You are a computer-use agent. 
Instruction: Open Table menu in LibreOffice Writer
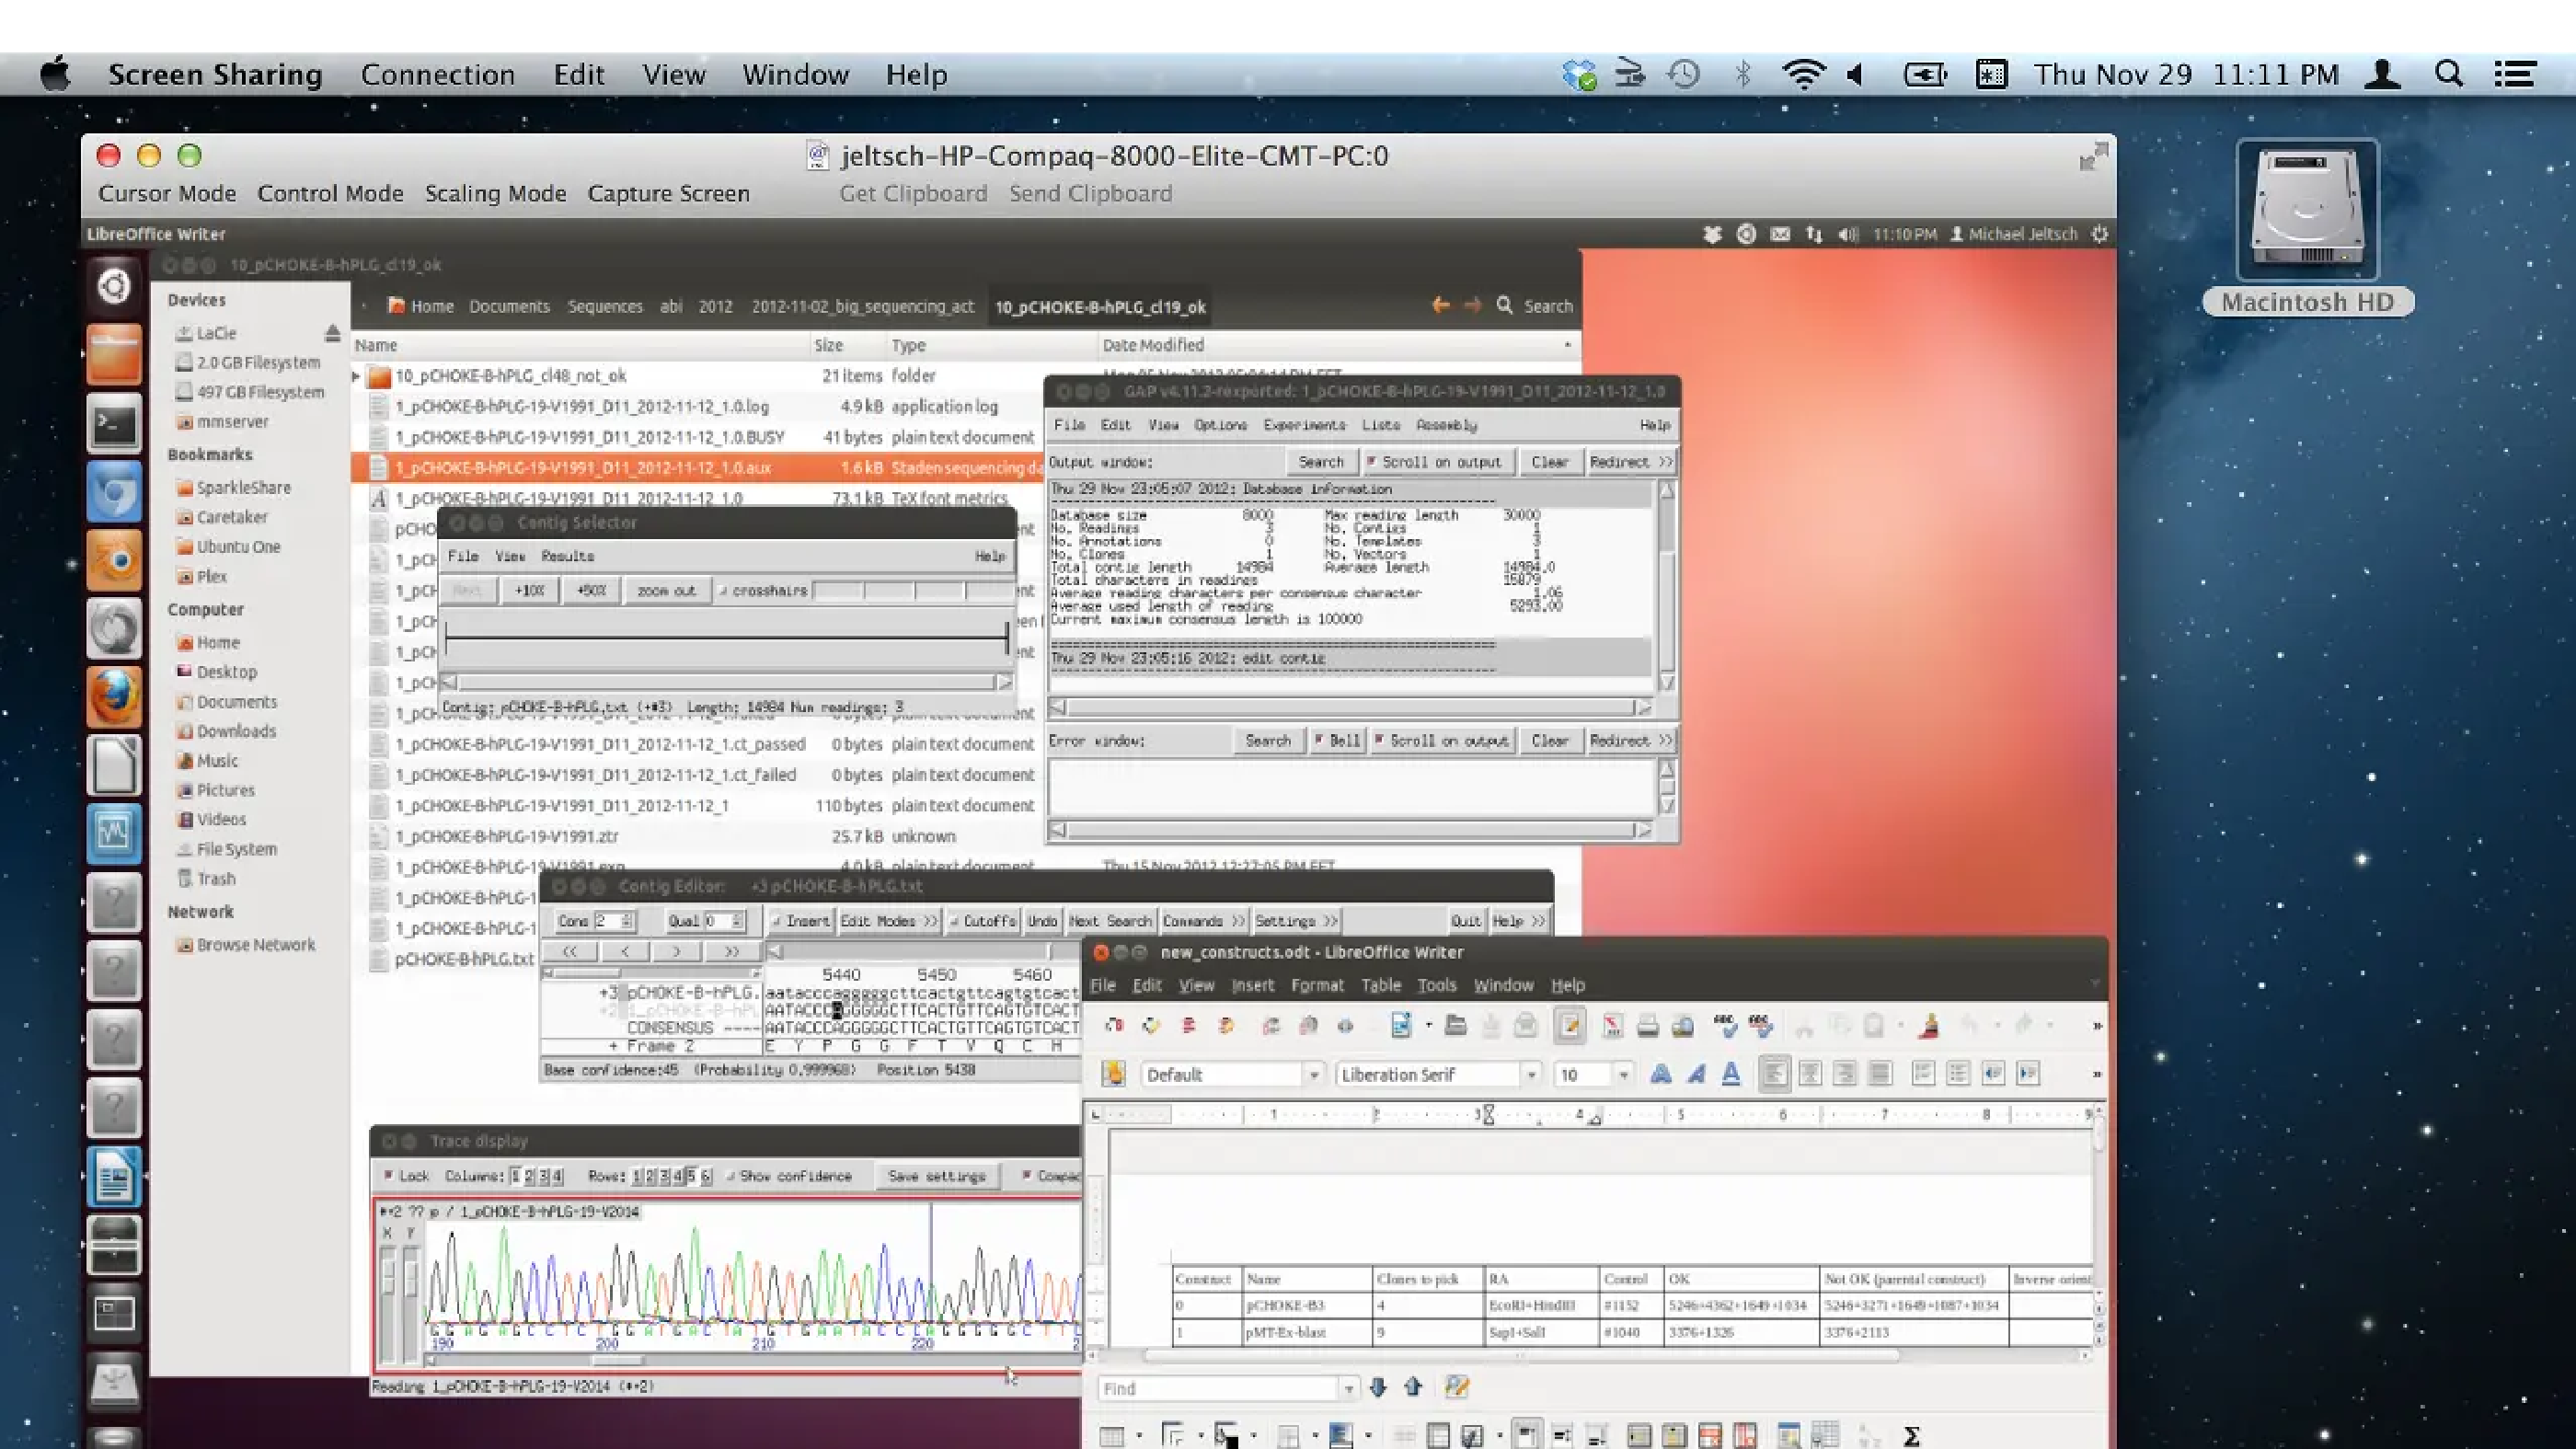click(x=1380, y=985)
